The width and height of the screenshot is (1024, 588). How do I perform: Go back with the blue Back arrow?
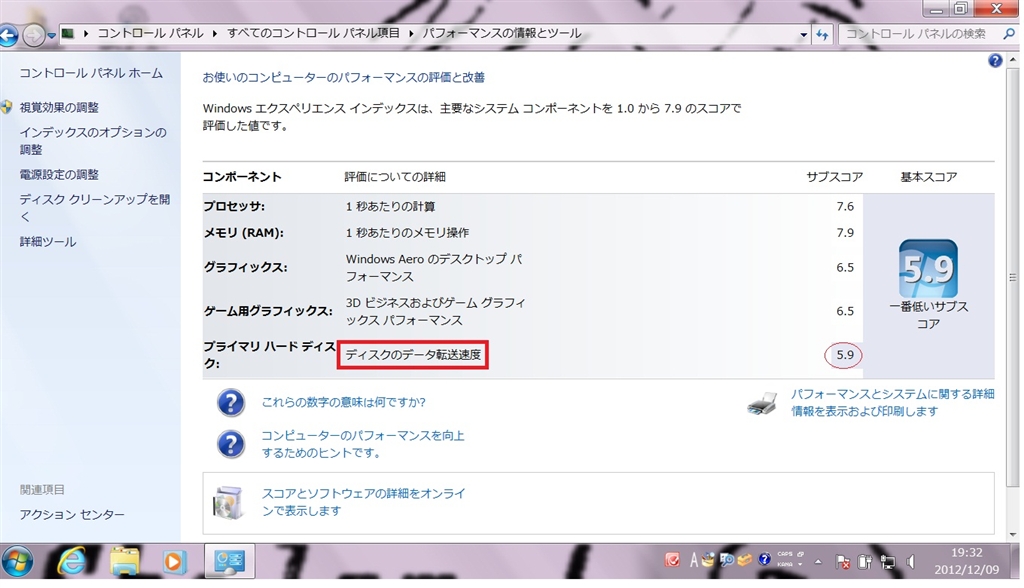point(8,35)
